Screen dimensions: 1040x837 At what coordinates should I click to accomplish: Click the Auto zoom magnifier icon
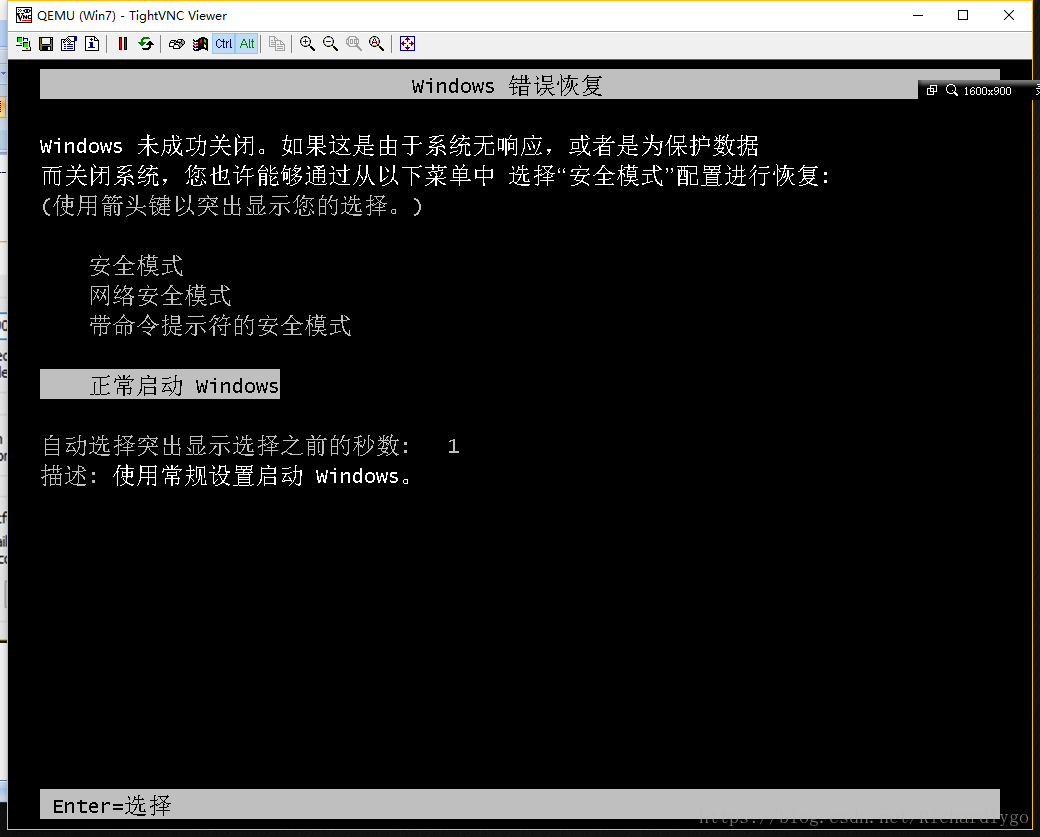tap(377, 44)
